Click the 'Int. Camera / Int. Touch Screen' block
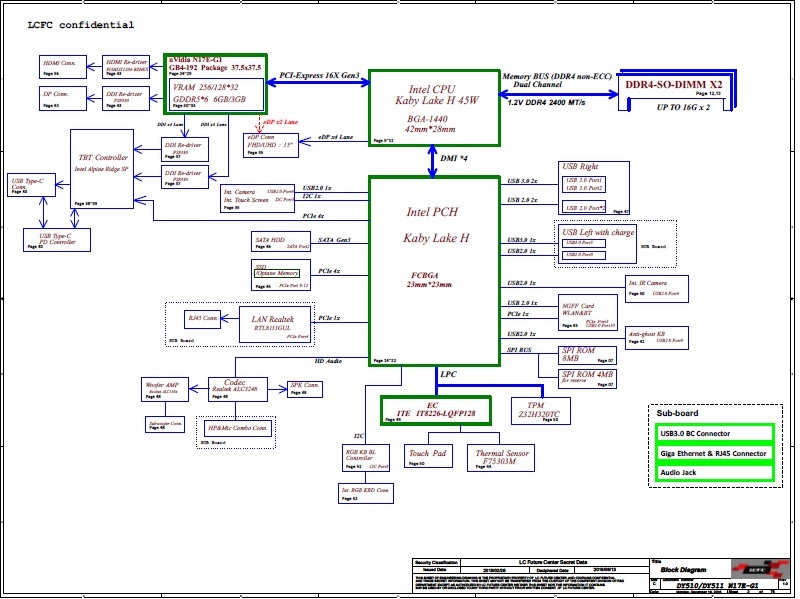800x599 pixels. 258,198
